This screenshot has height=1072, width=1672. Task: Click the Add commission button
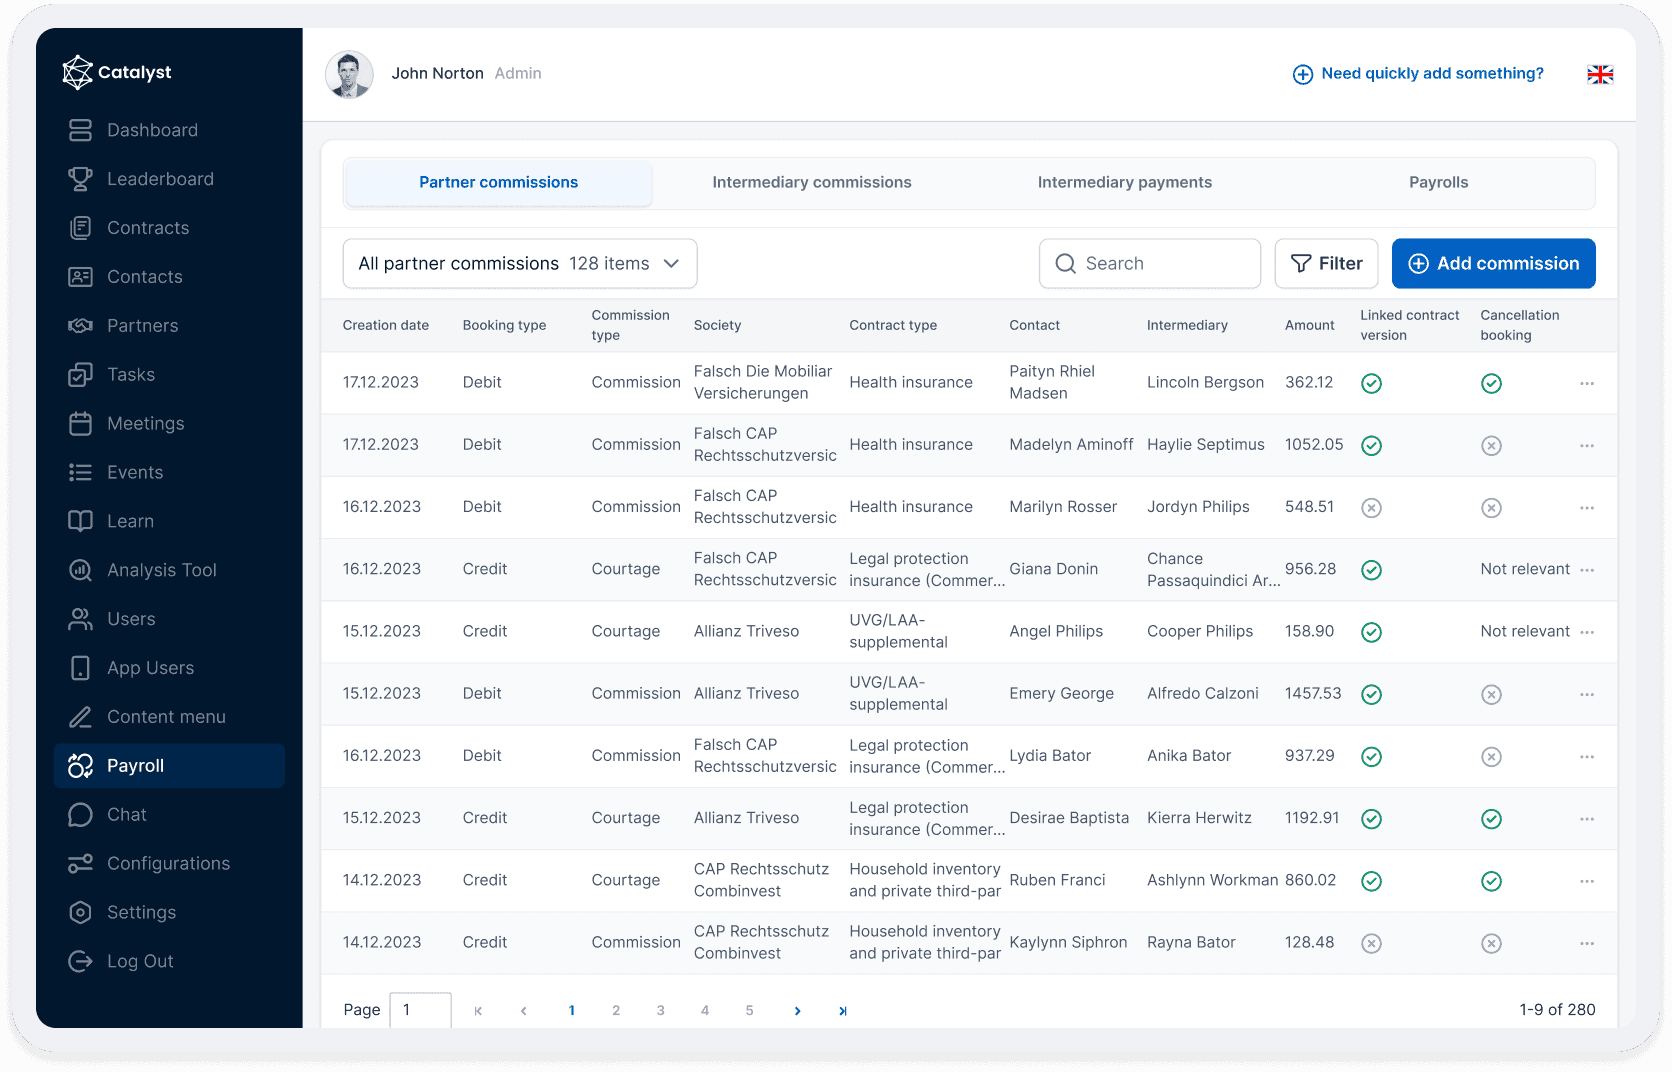click(1493, 264)
